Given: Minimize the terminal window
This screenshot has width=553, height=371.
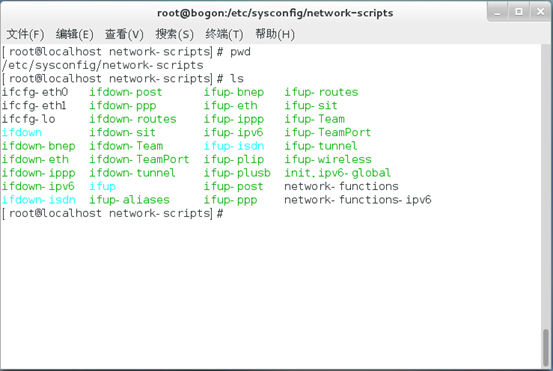Looking at the screenshot, I should point(497,12).
